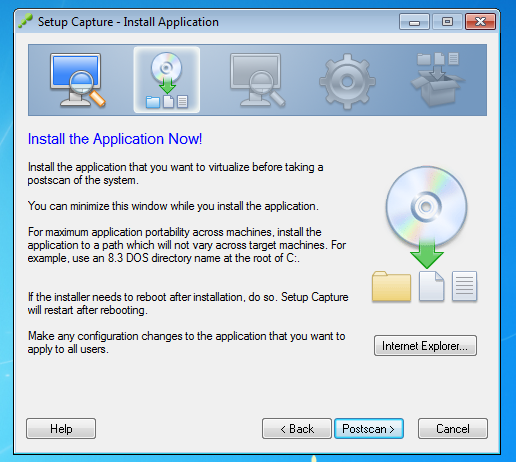Click the greyed Postscan monitor step icon
Image resolution: width=516 pixels, height=462 pixels.
[x=257, y=80]
